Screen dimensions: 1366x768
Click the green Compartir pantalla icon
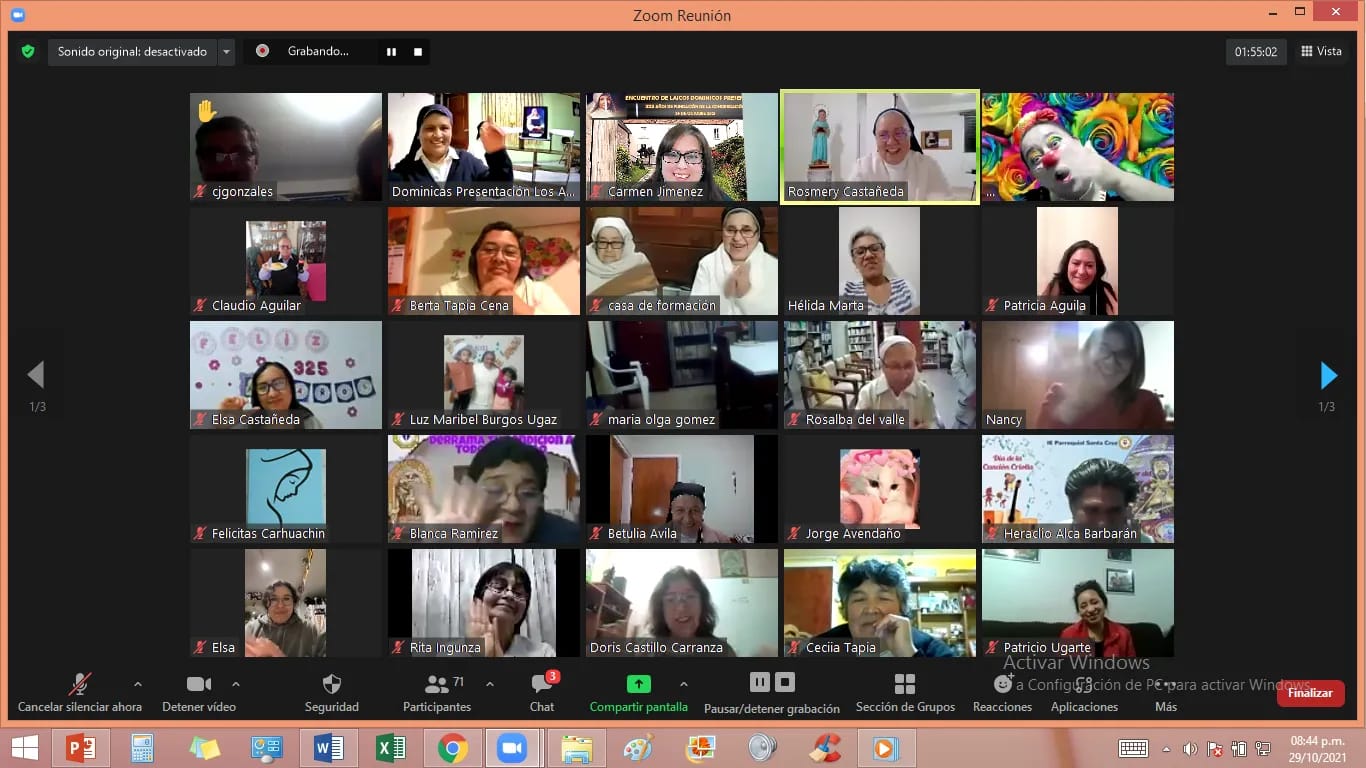[638, 684]
